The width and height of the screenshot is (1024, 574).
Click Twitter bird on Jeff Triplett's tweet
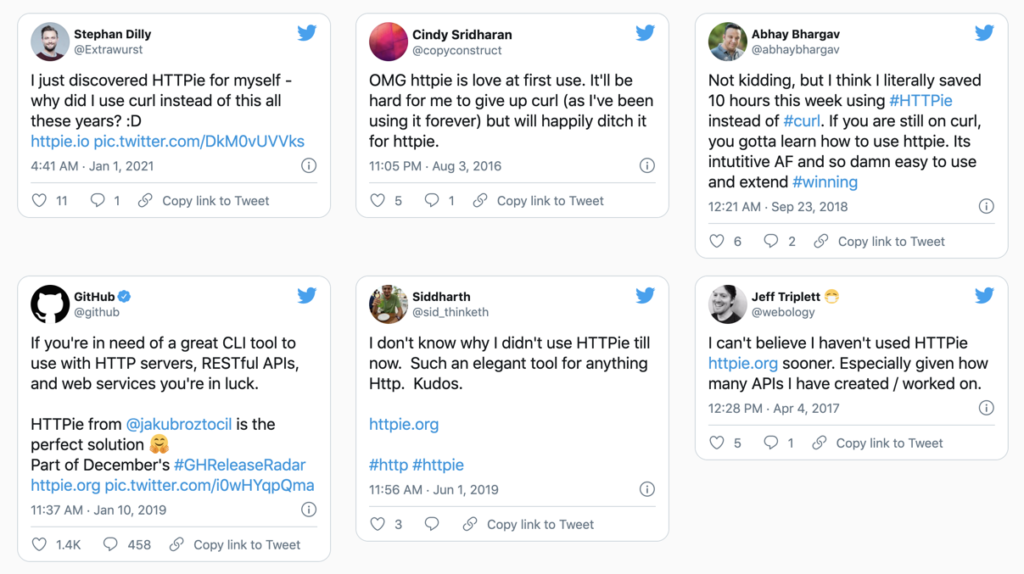984,296
